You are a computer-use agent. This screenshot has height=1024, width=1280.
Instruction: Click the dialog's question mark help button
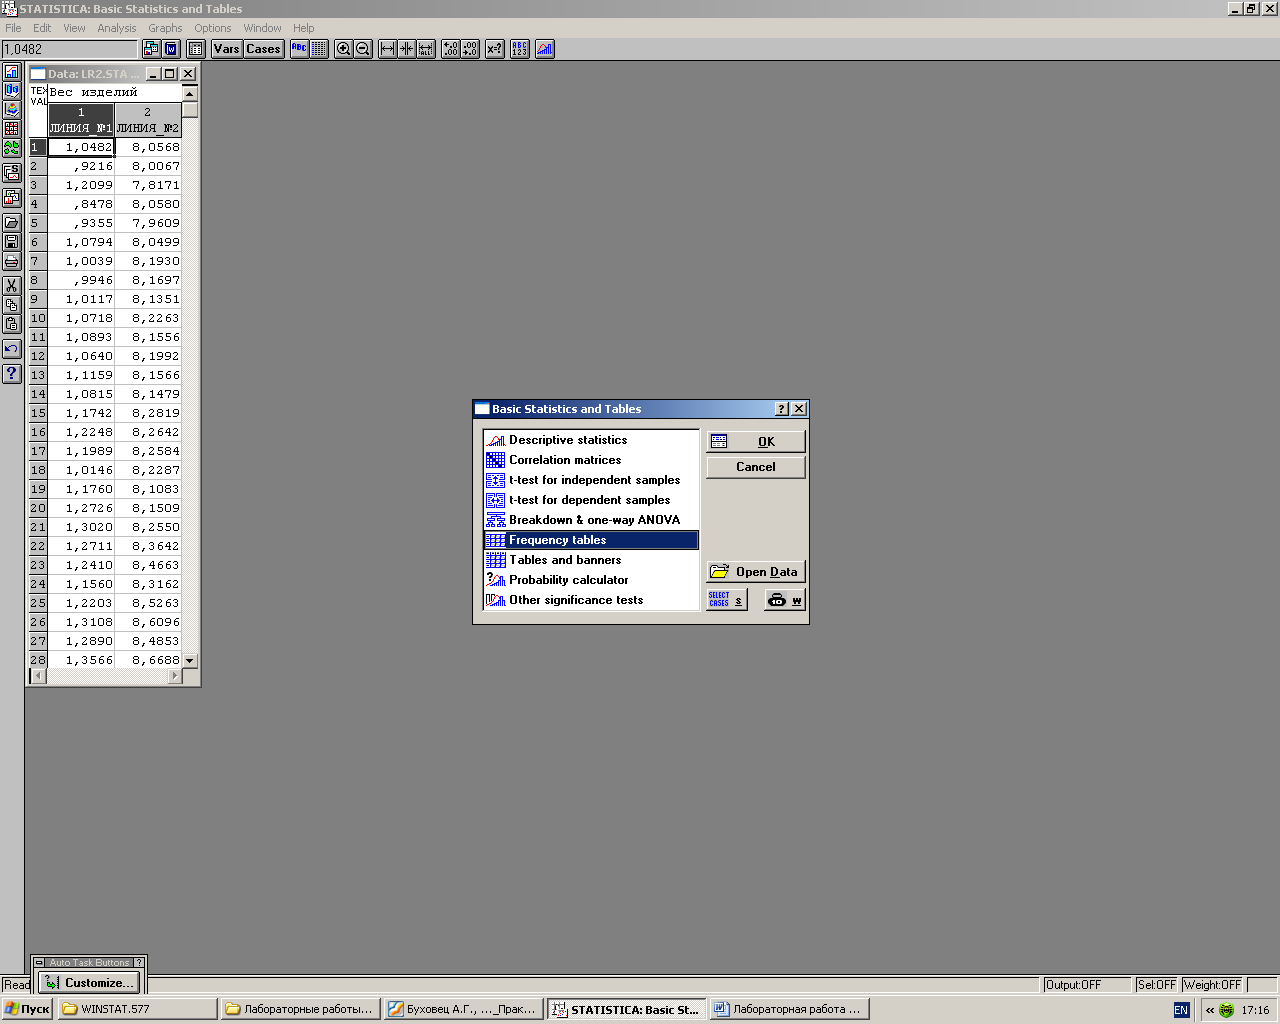coord(782,409)
